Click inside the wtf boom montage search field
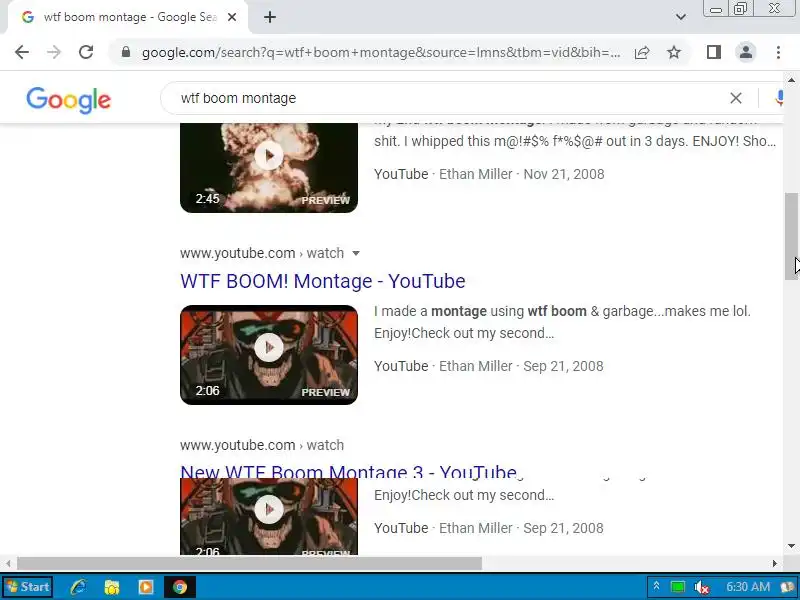Viewport: 800px width, 600px height. point(449,98)
